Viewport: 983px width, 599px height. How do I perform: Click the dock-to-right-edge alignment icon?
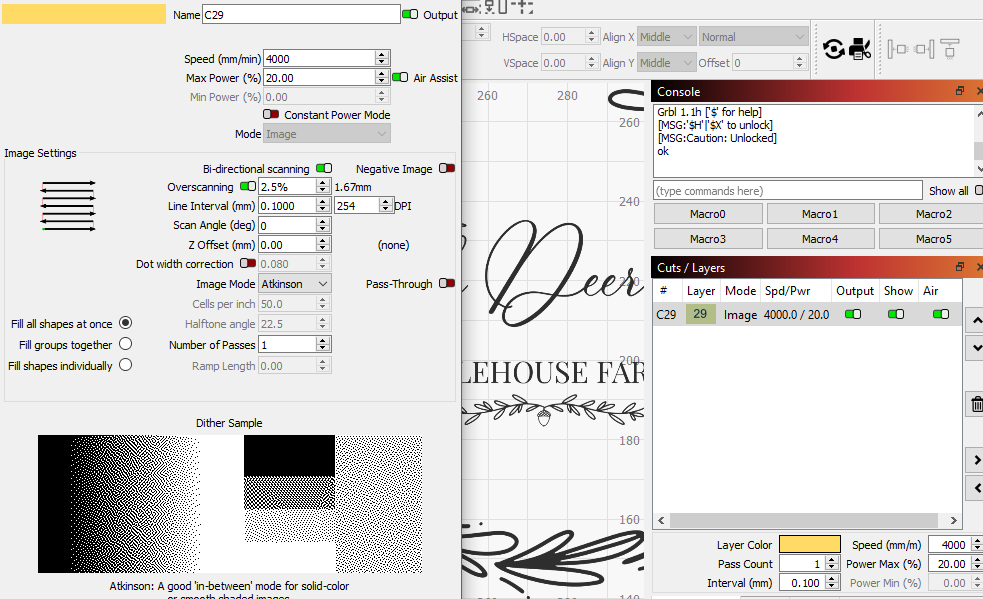coord(924,49)
